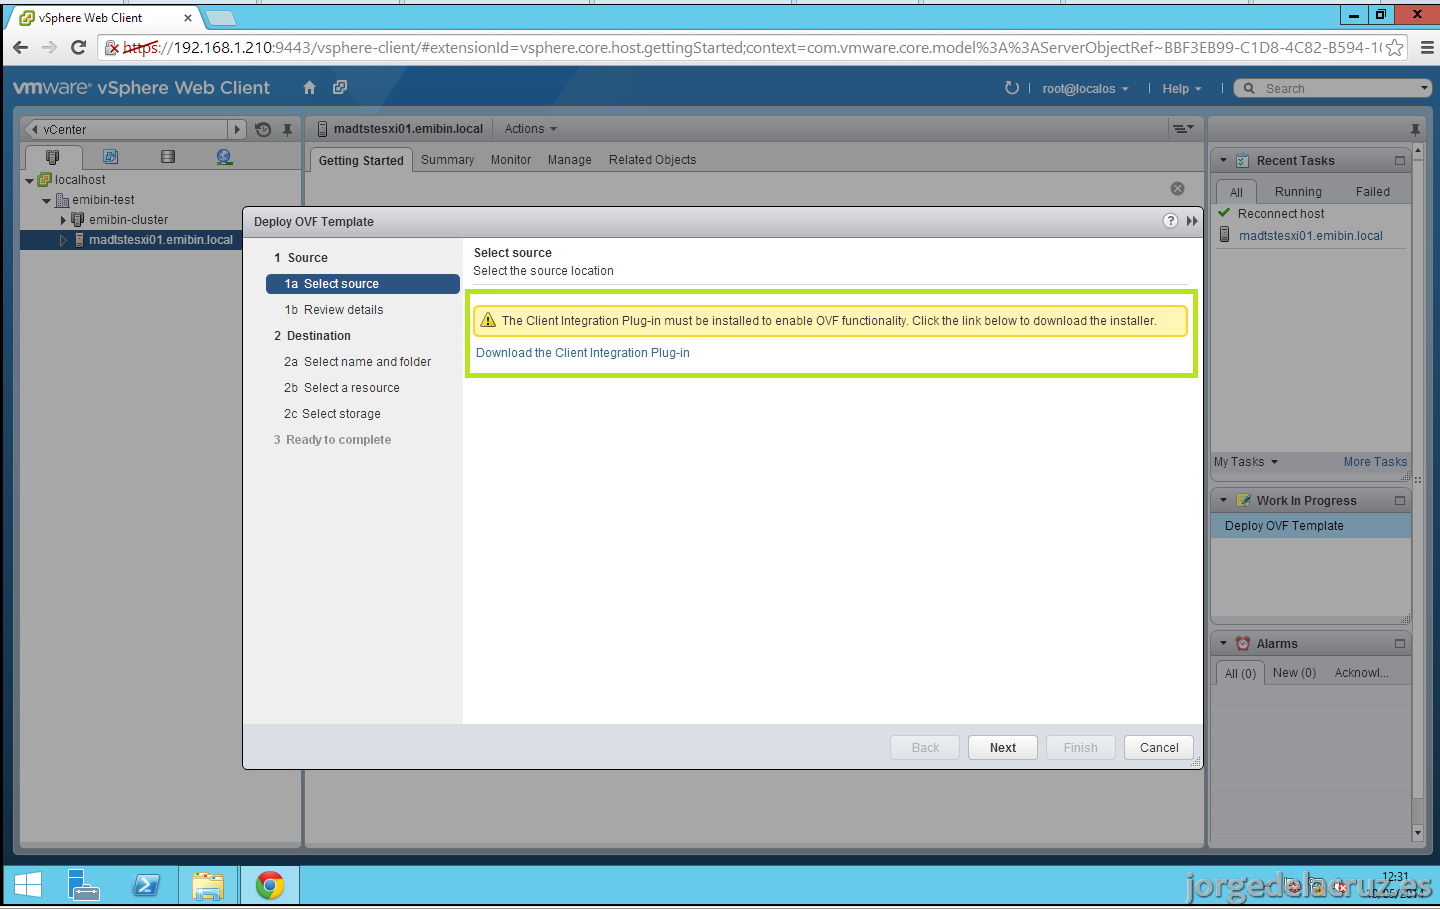Collapse the emibin-test datacenter node
The width and height of the screenshot is (1440, 910).
46,201
